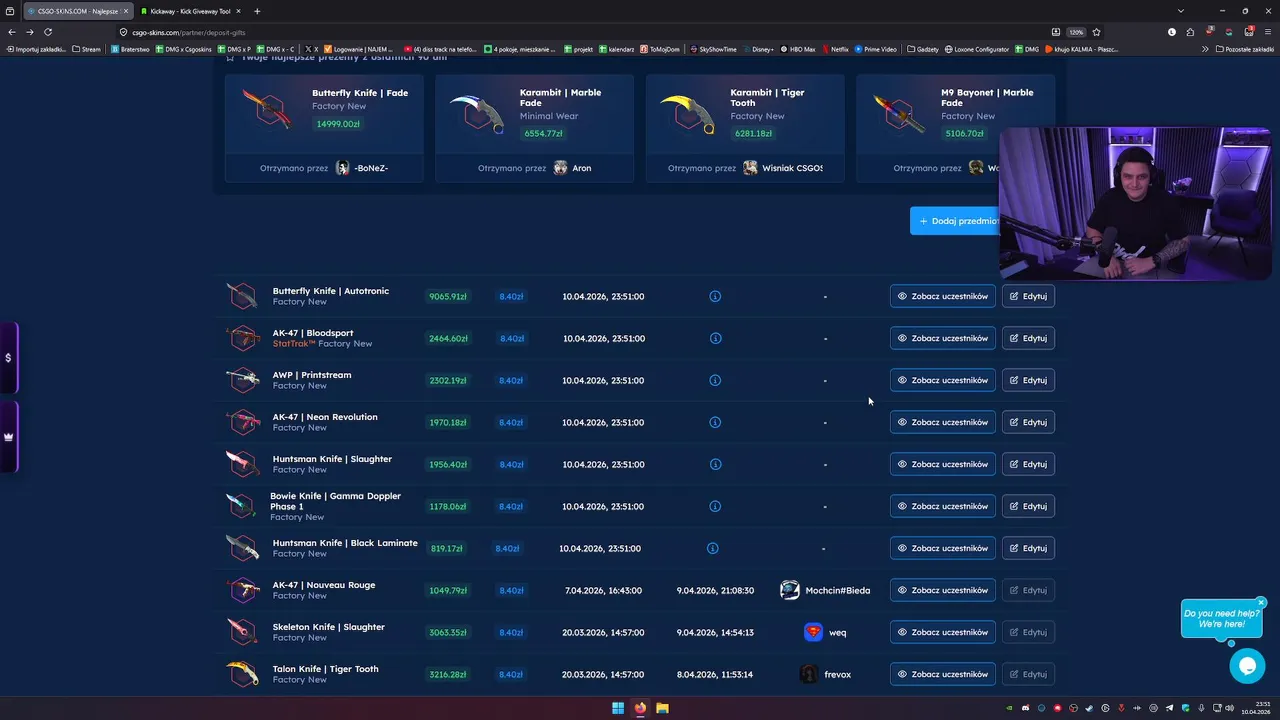Click frevox avatar in Talon Knife row

[x=809, y=674]
